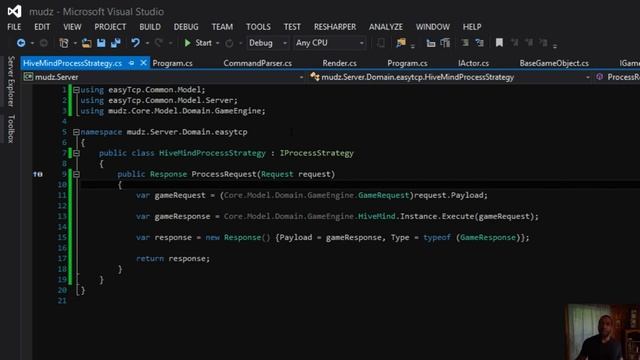Image resolution: width=640 pixels, height=360 pixels.
Task: Click the Navigate Backward arrow icon
Action: (x=21, y=43)
